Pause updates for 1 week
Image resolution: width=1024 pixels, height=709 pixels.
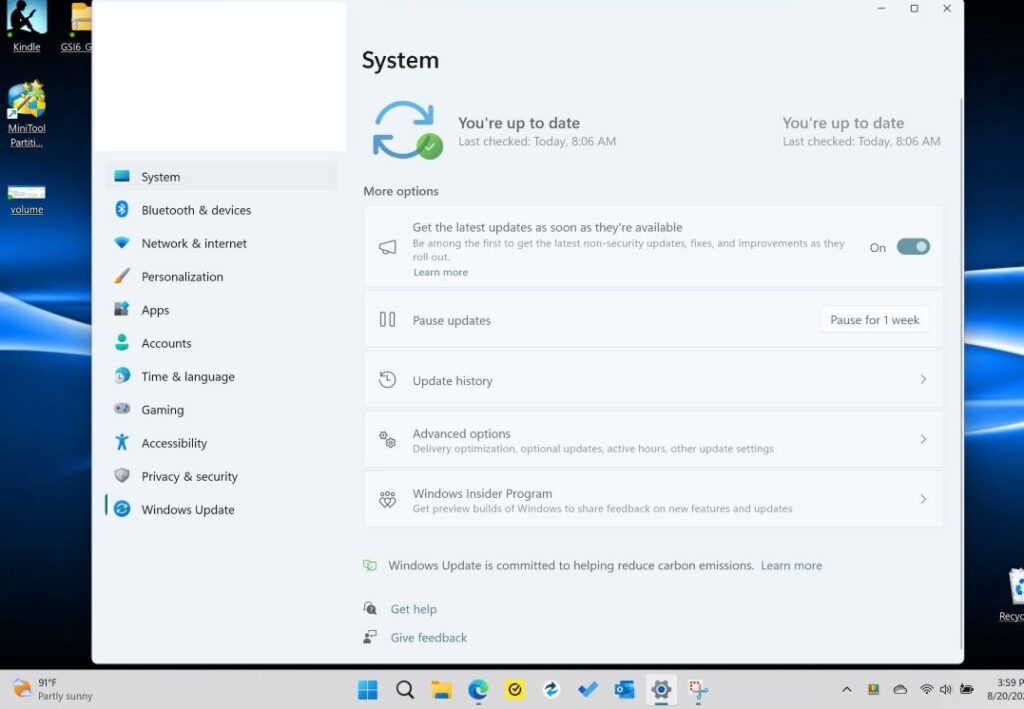coord(874,319)
